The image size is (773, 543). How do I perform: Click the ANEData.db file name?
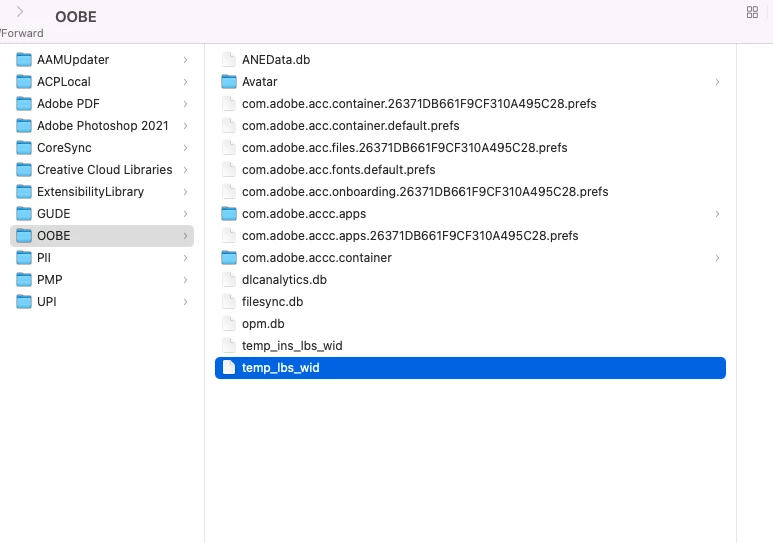point(276,60)
